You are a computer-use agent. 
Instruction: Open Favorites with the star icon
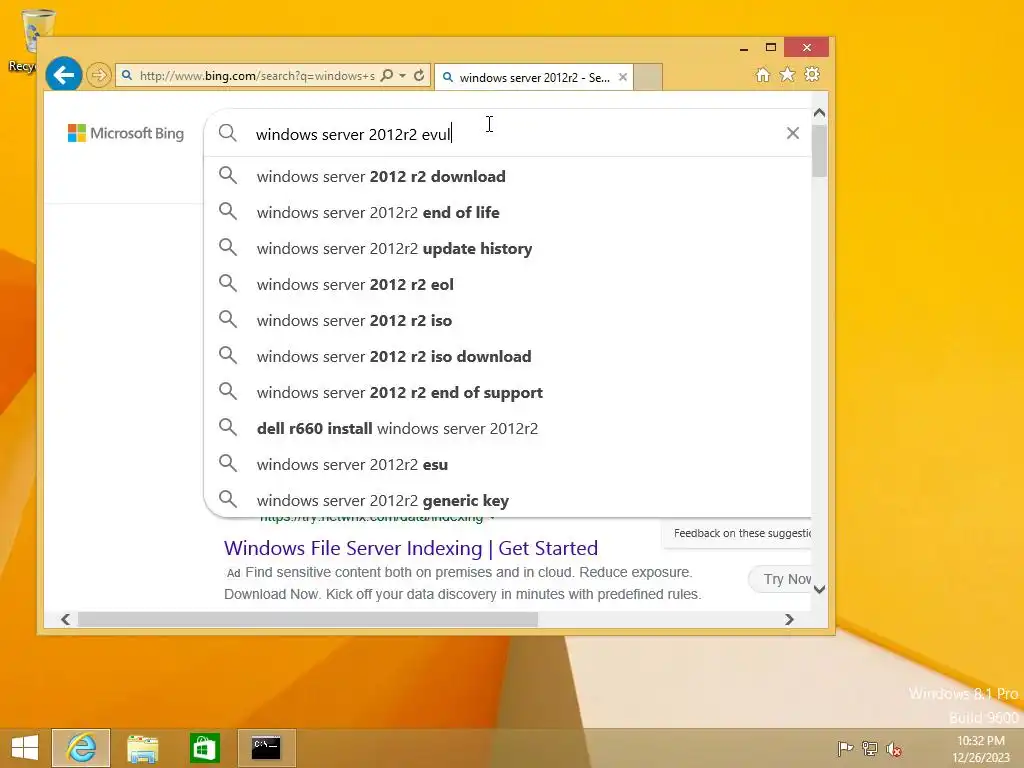tap(788, 75)
